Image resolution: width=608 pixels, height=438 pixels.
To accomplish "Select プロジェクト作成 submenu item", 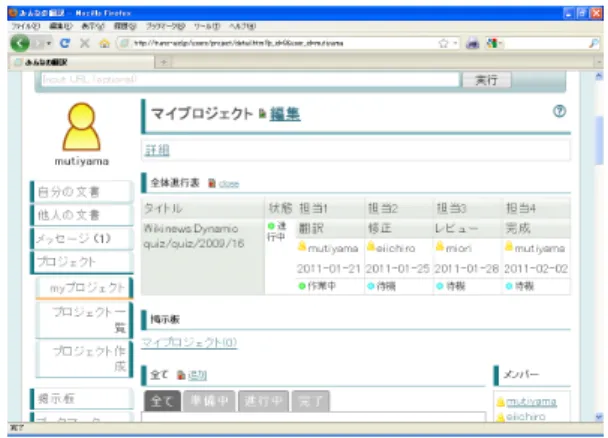I will pyautogui.click(x=84, y=359).
